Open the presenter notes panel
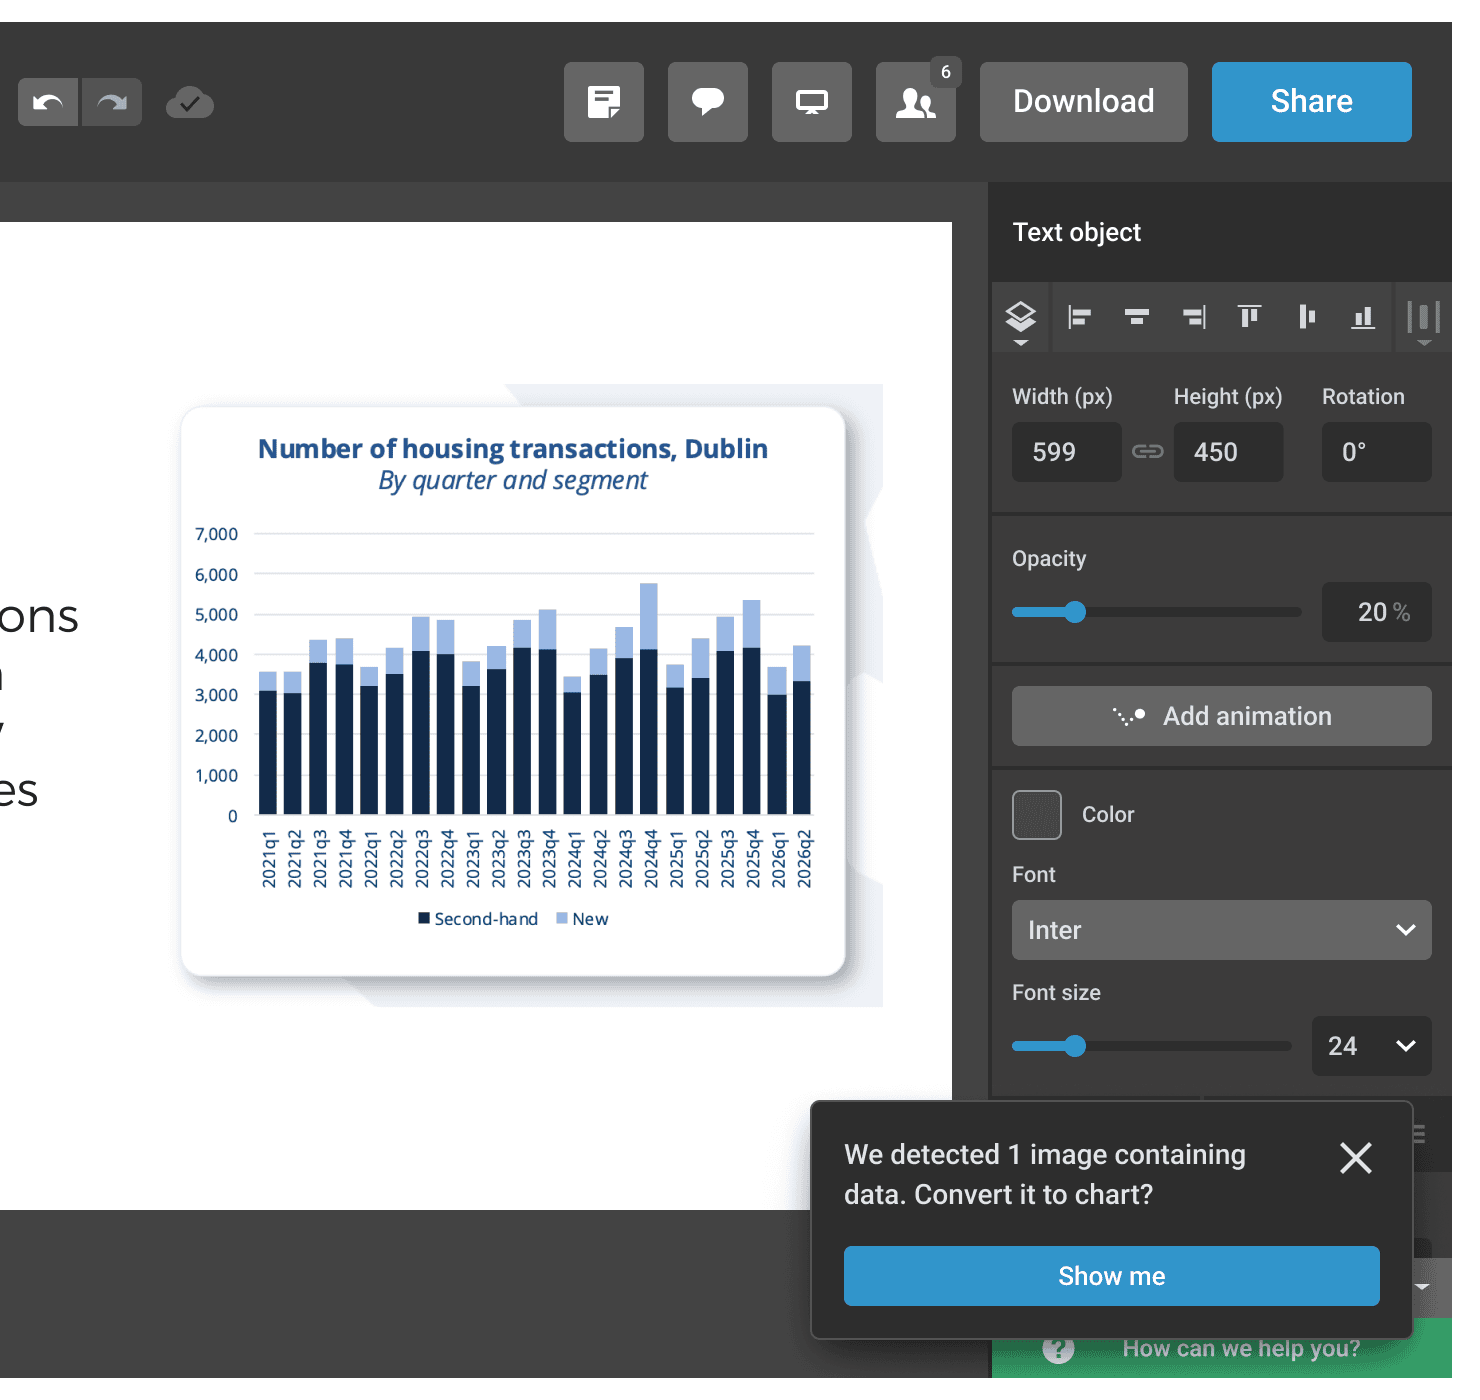The image size is (1480, 1400). point(604,102)
